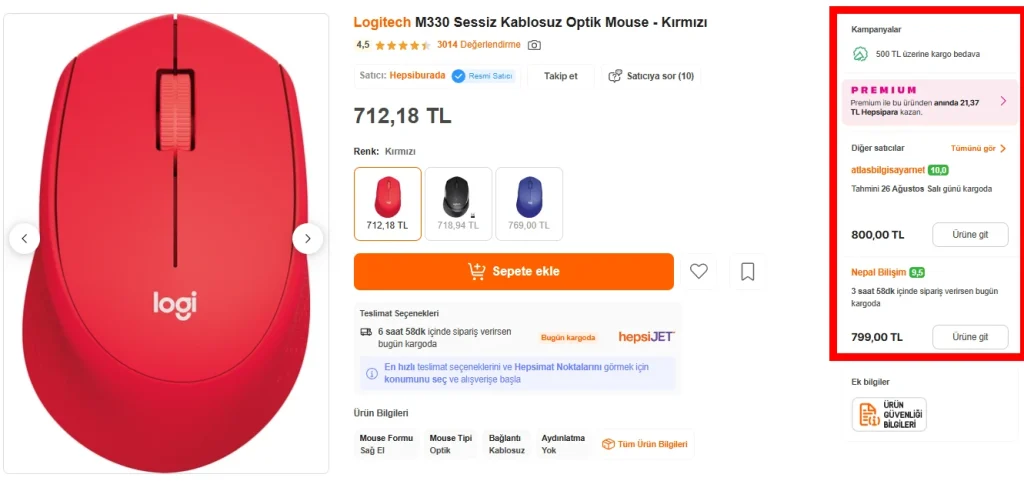Show the next product image
The image size is (1024, 481).
point(308,238)
